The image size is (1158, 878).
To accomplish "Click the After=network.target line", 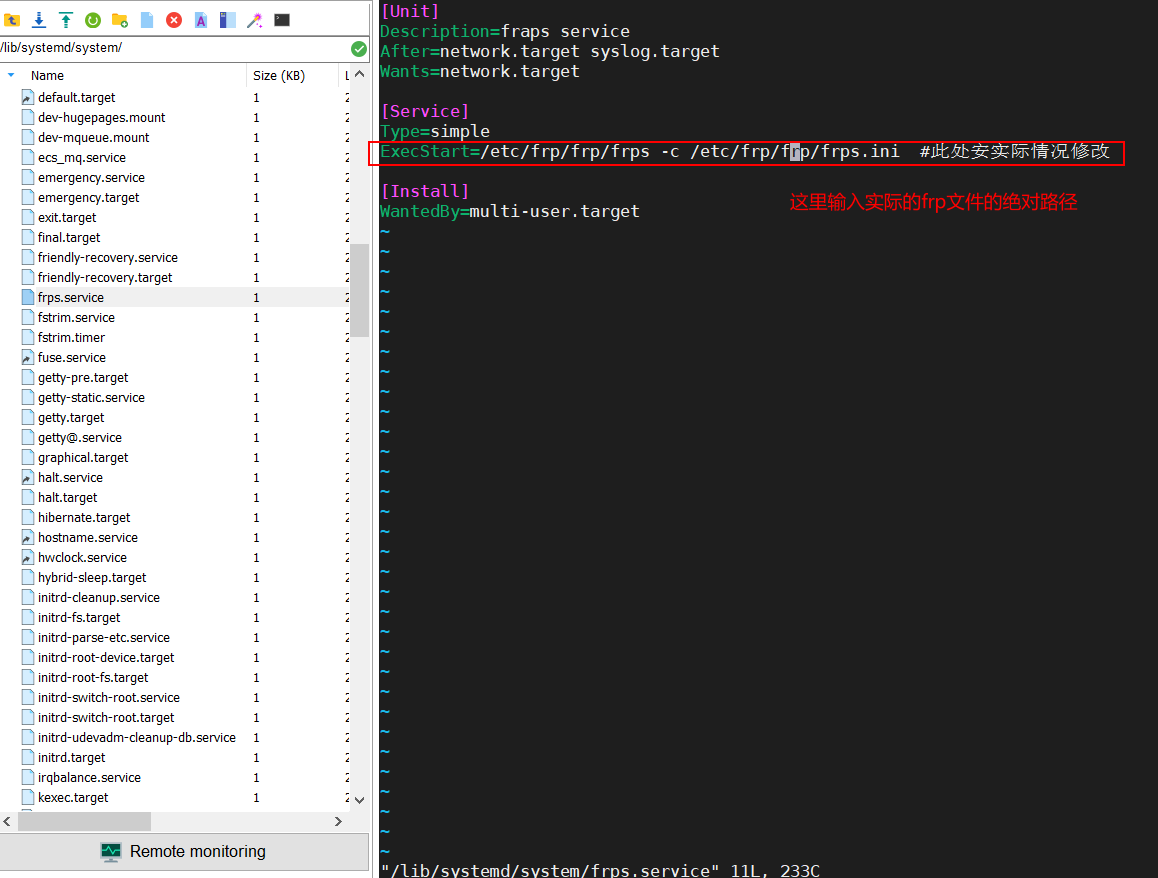I will [549, 52].
